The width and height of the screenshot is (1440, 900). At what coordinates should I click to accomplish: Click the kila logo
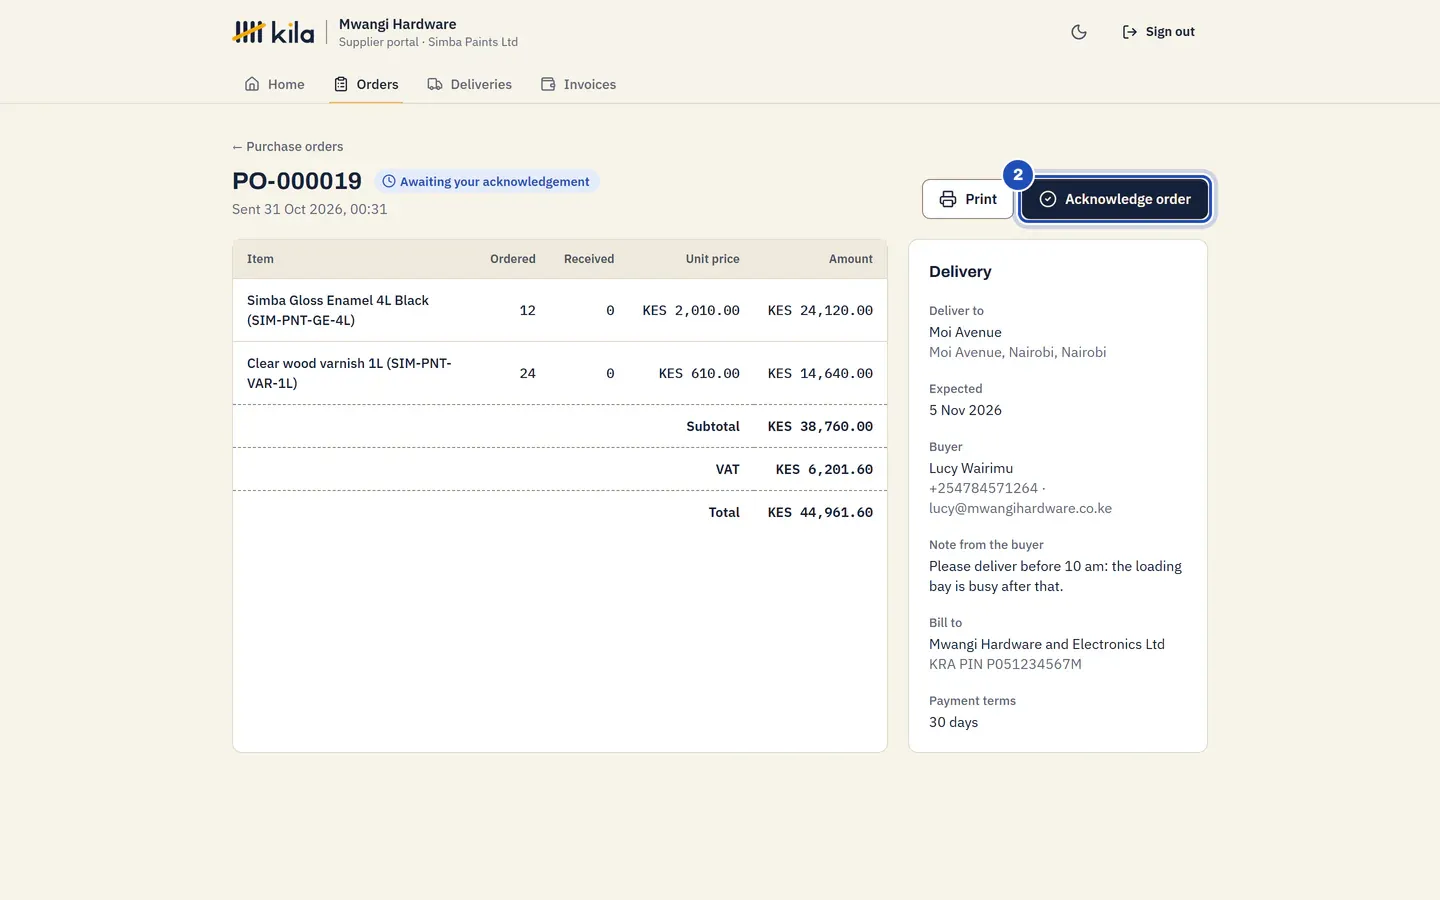tap(273, 32)
